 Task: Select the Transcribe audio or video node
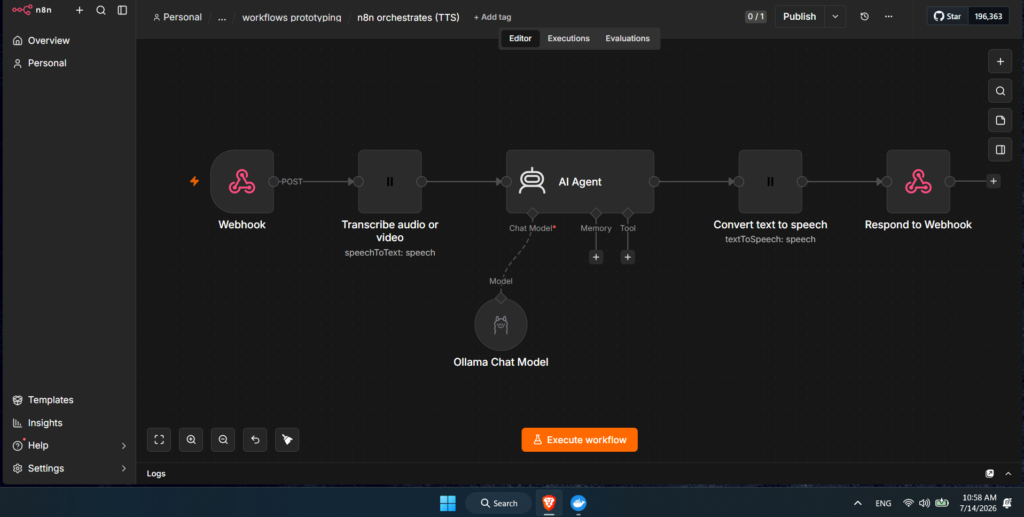pyautogui.click(x=390, y=181)
